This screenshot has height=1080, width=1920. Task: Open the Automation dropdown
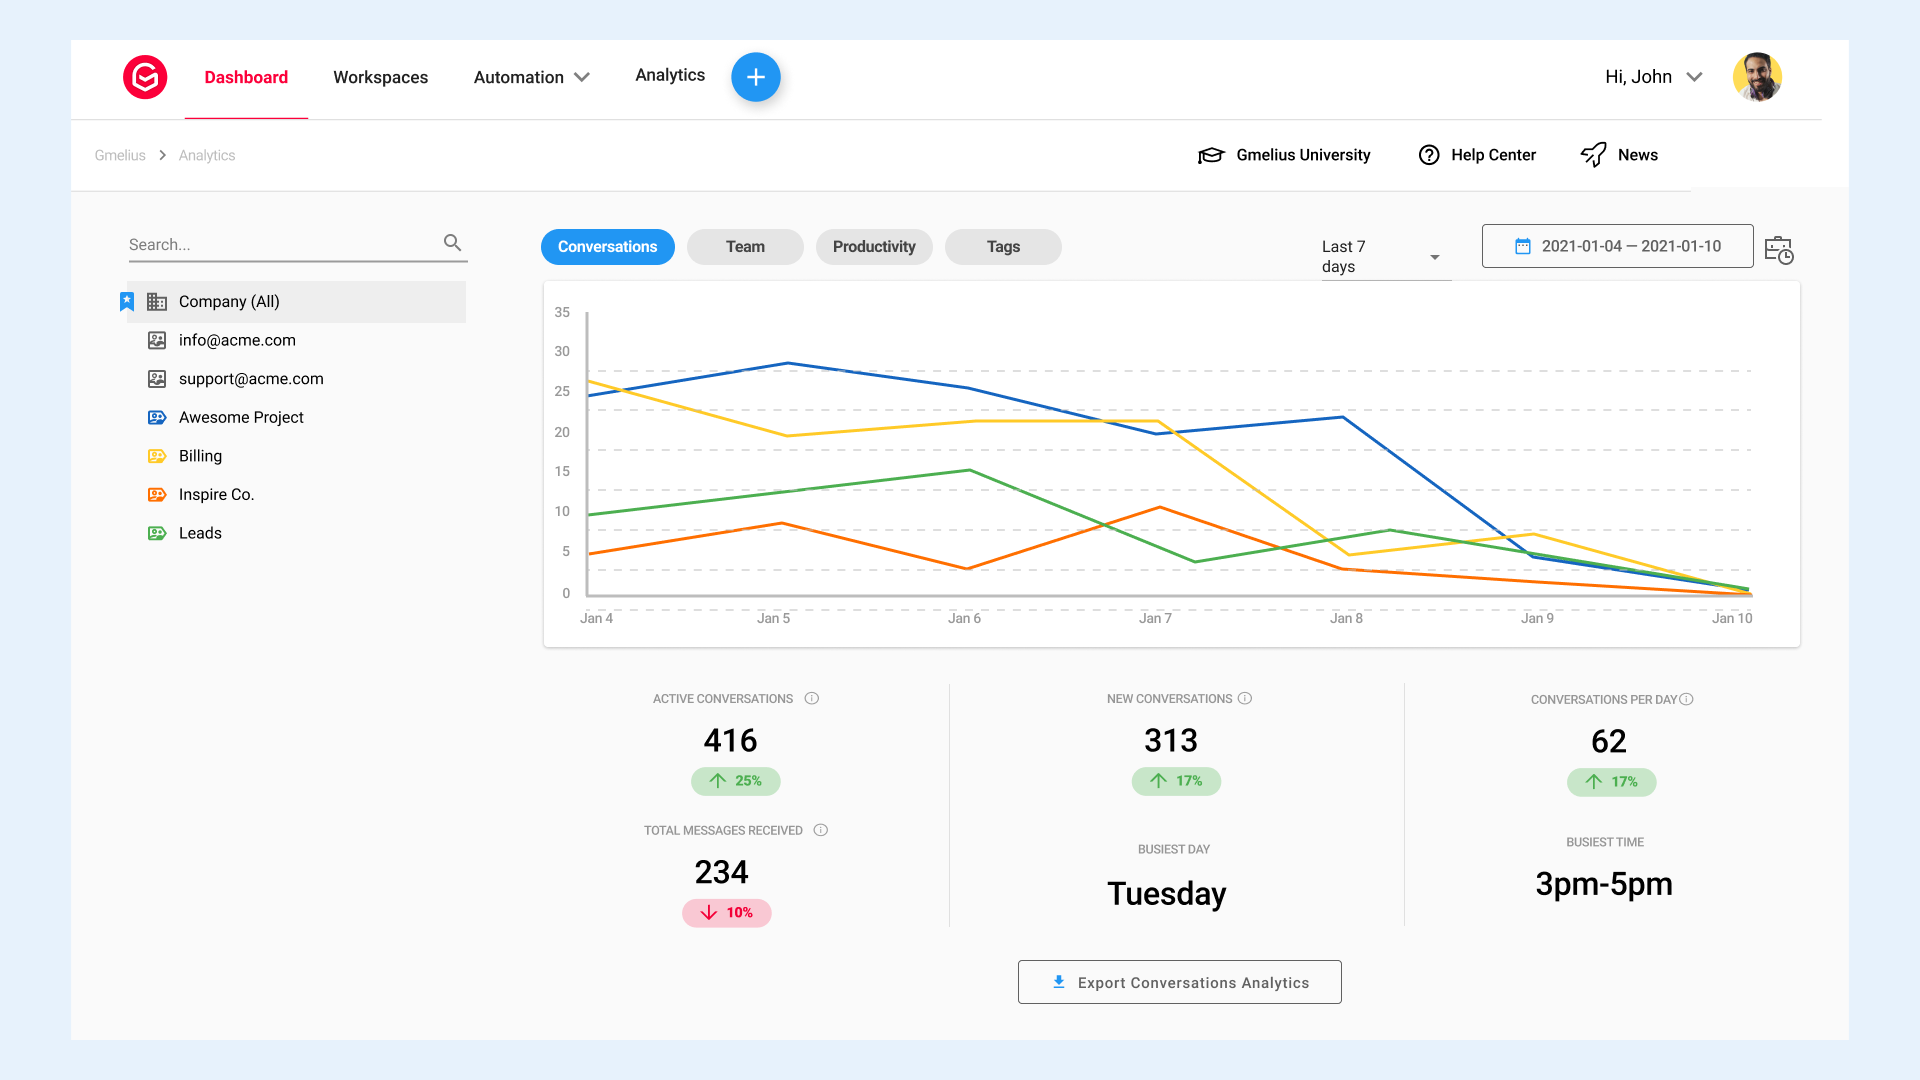point(531,77)
